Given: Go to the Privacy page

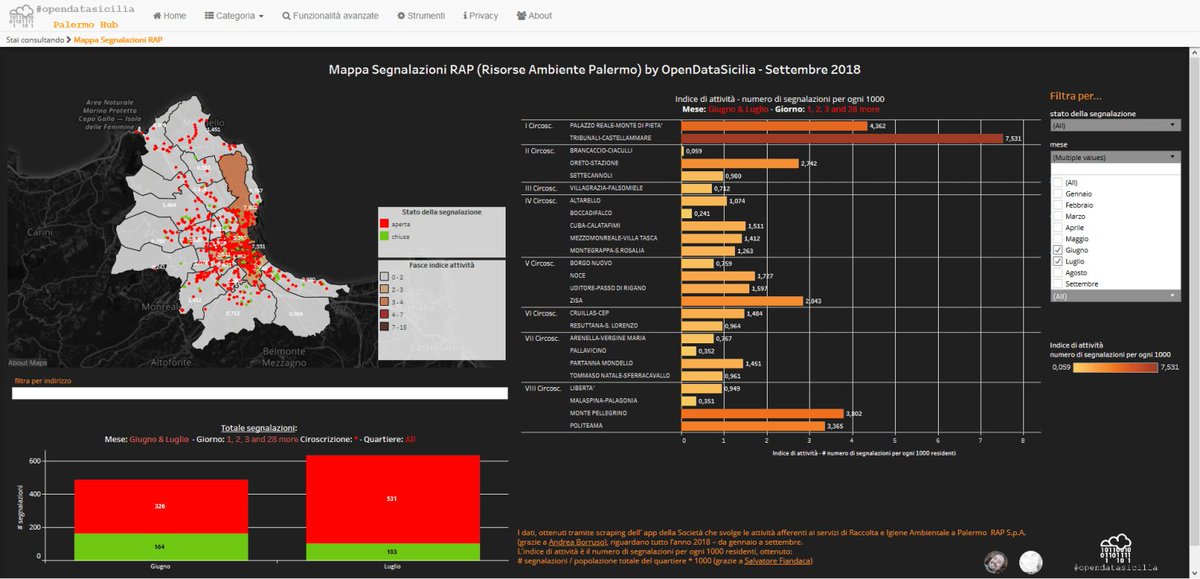Looking at the screenshot, I should [x=481, y=16].
